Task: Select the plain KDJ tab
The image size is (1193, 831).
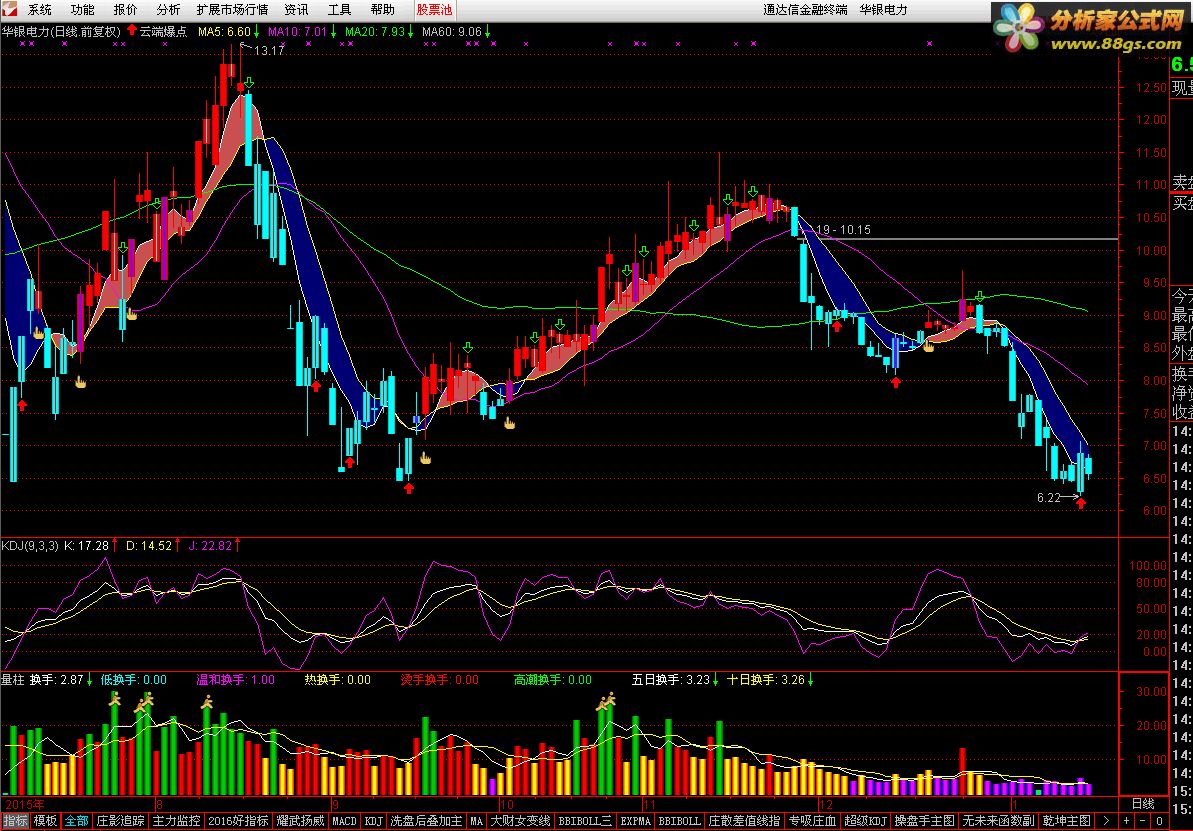Action: [374, 821]
